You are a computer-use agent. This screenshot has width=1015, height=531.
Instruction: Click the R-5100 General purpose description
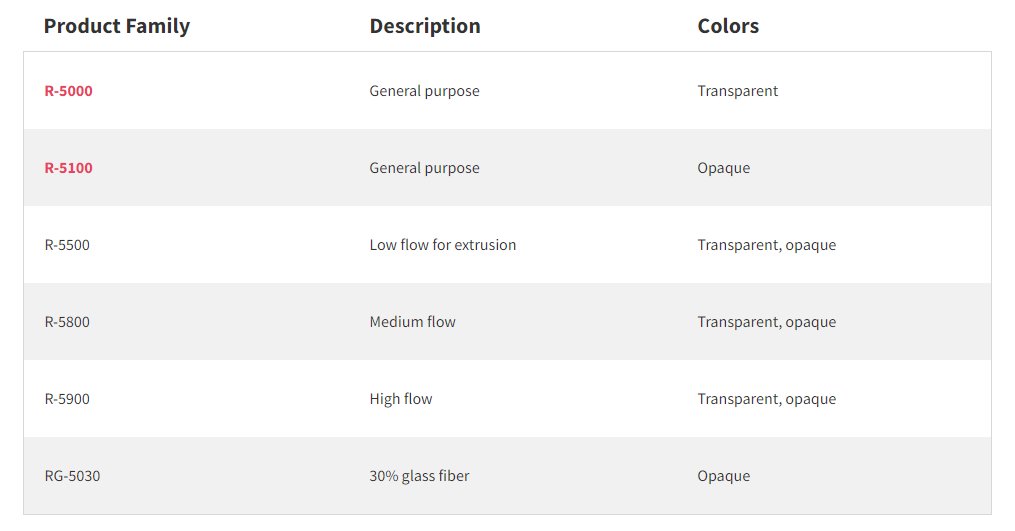[x=425, y=168]
